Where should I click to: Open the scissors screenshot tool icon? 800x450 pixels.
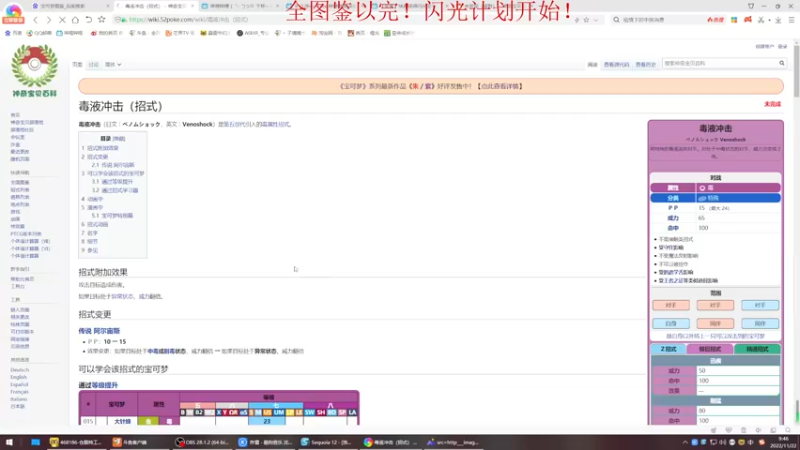(x=761, y=20)
